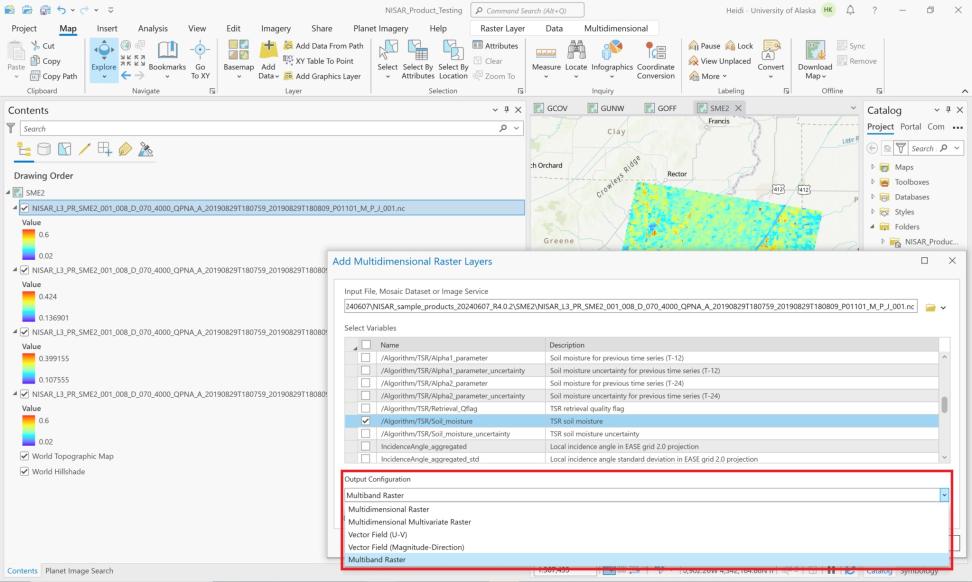Check IncidenceAngle_aggregated variable box

click(366, 446)
